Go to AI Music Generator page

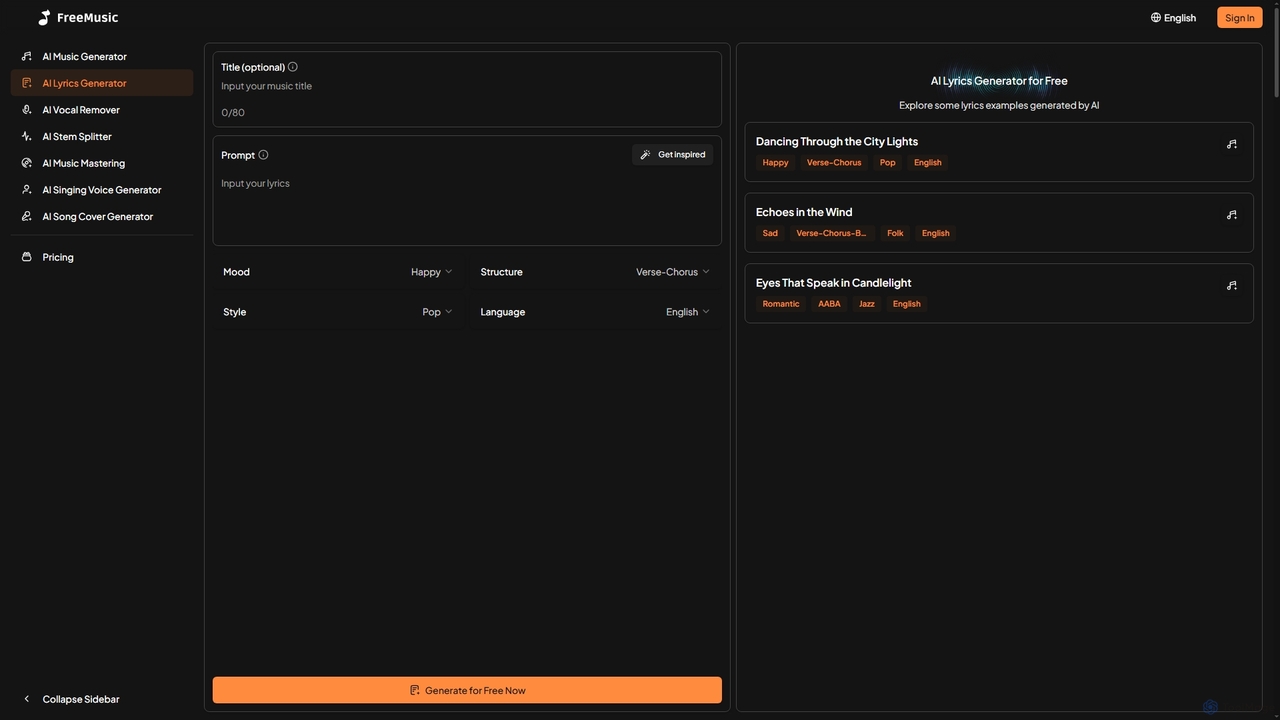(102, 56)
